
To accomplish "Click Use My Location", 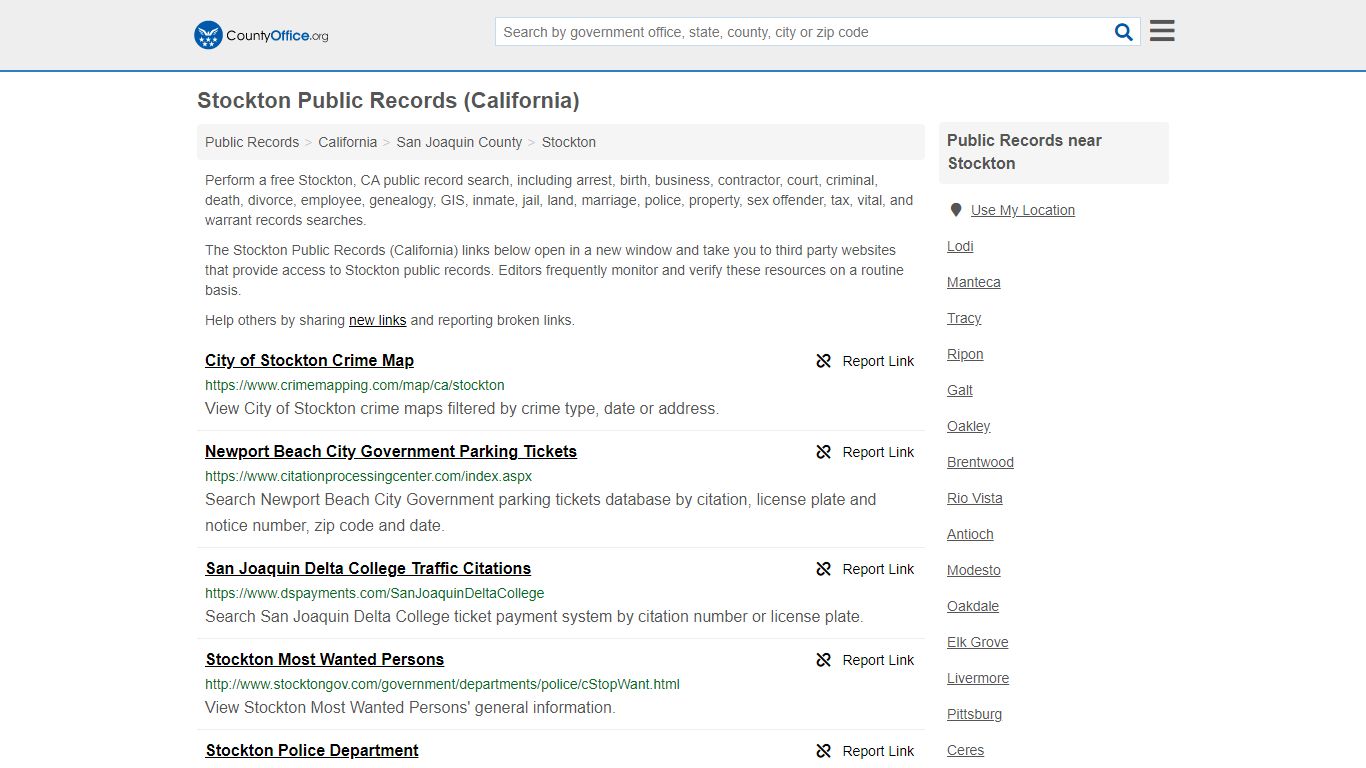I will (1023, 210).
